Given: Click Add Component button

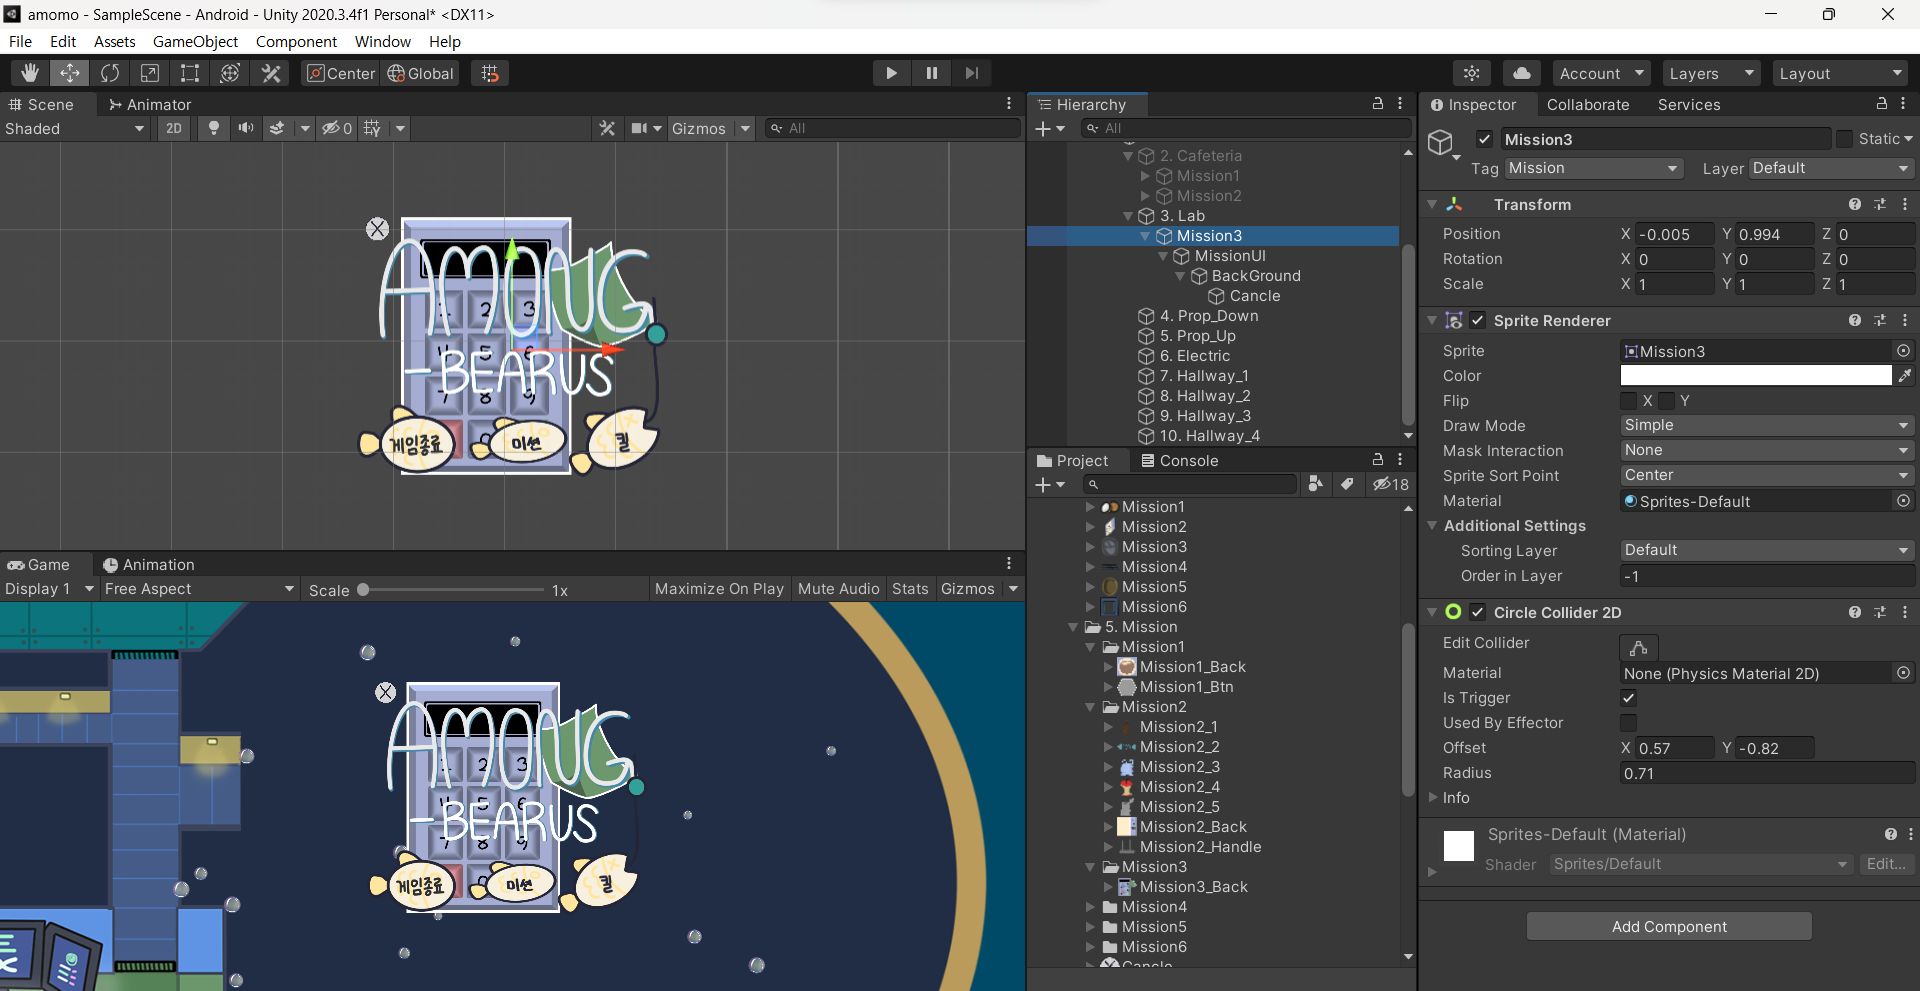Looking at the screenshot, I should [1669, 926].
